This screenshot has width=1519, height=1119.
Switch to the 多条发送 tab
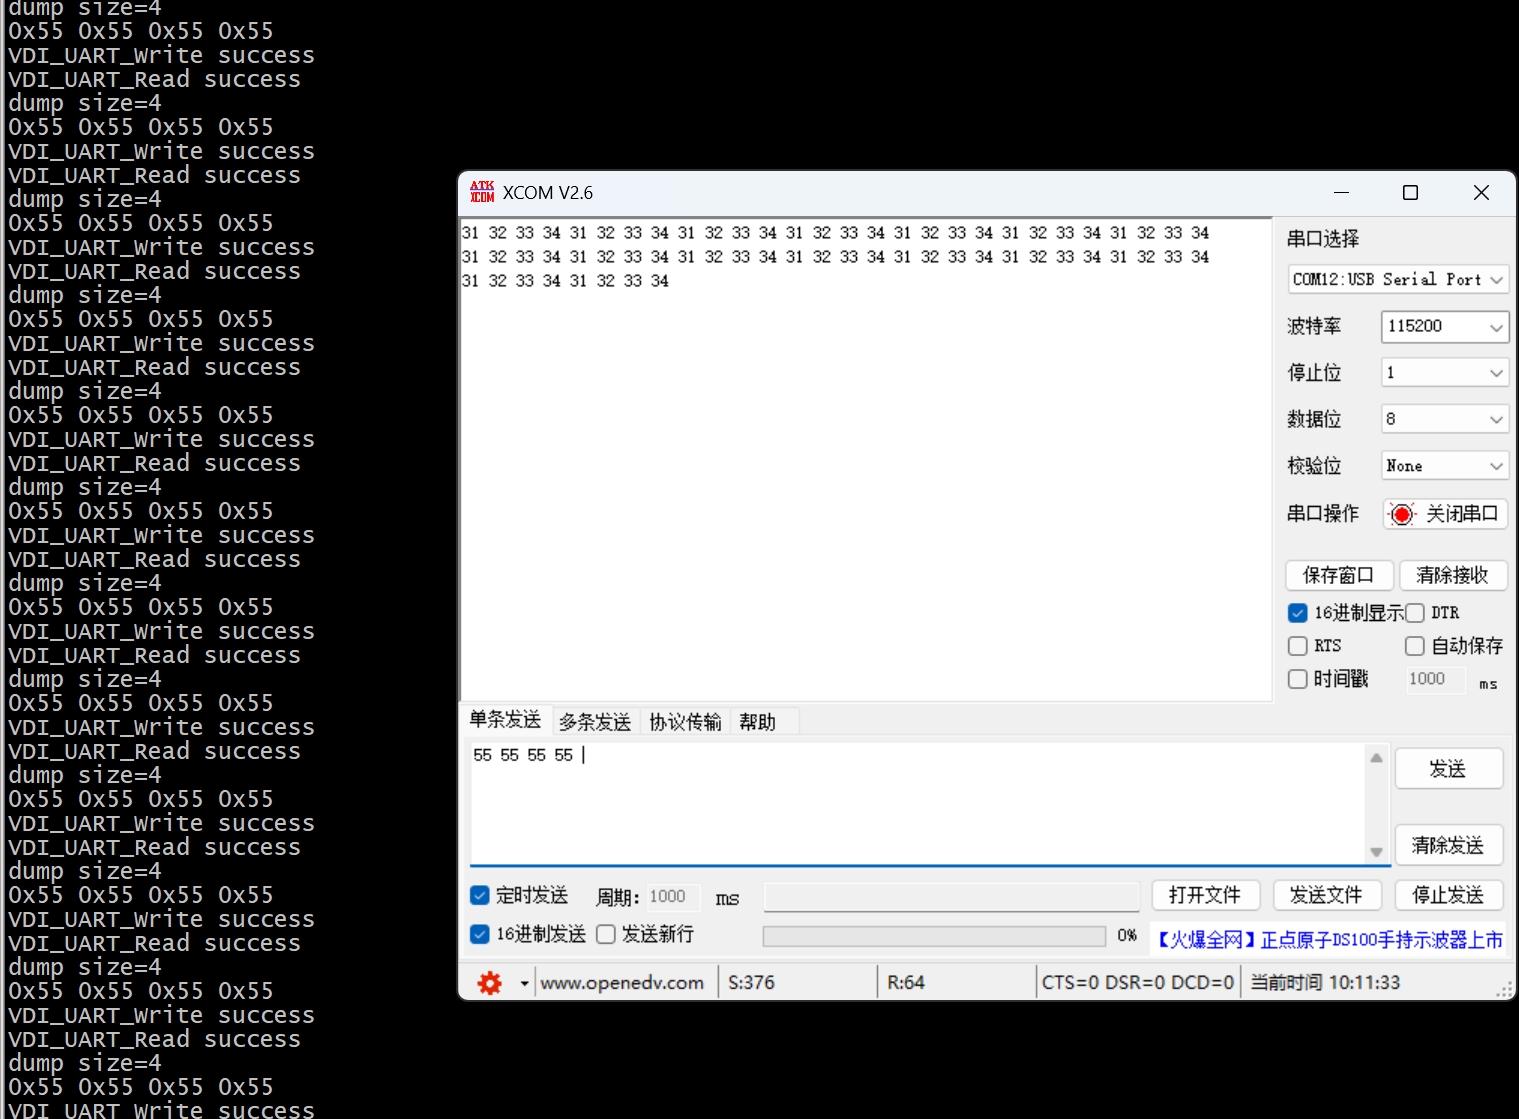pyautogui.click(x=595, y=722)
